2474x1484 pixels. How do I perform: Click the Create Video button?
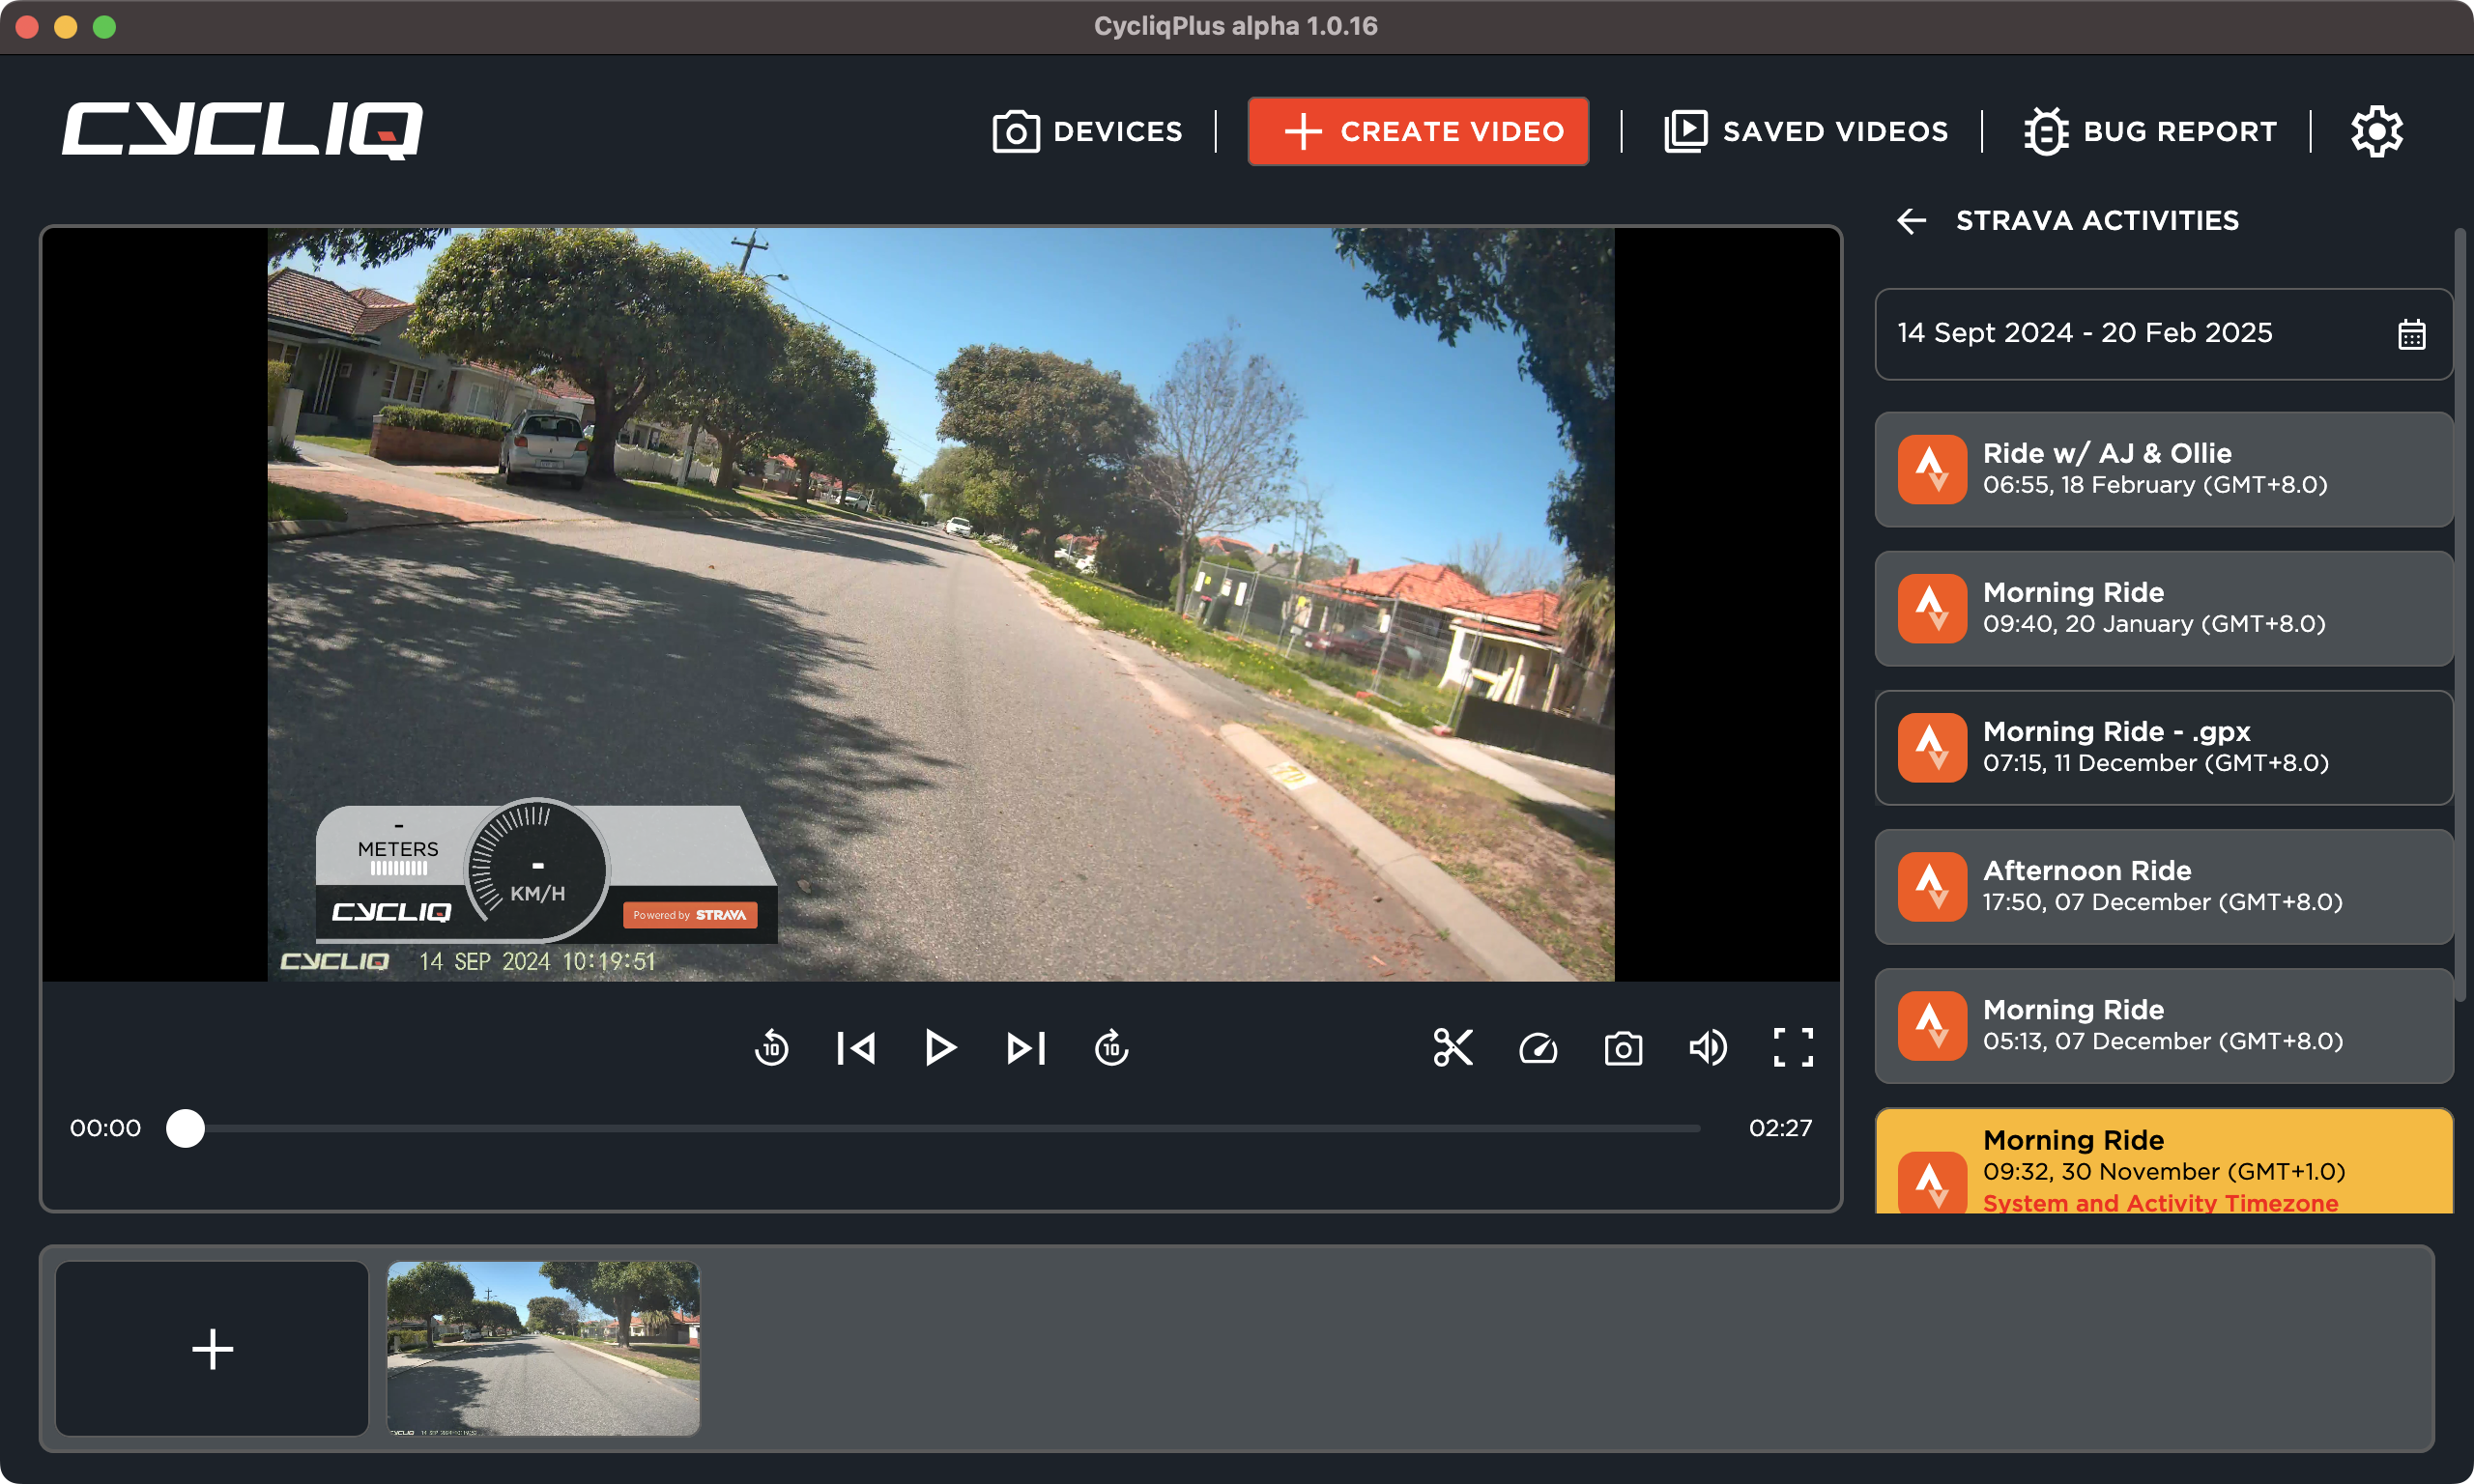pyautogui.click(x=1418, y=131)
